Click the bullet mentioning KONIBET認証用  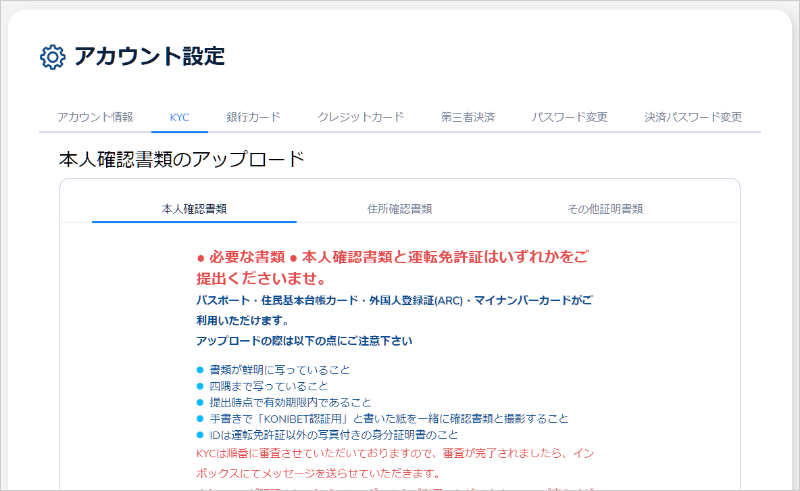[x=388, y=419]
